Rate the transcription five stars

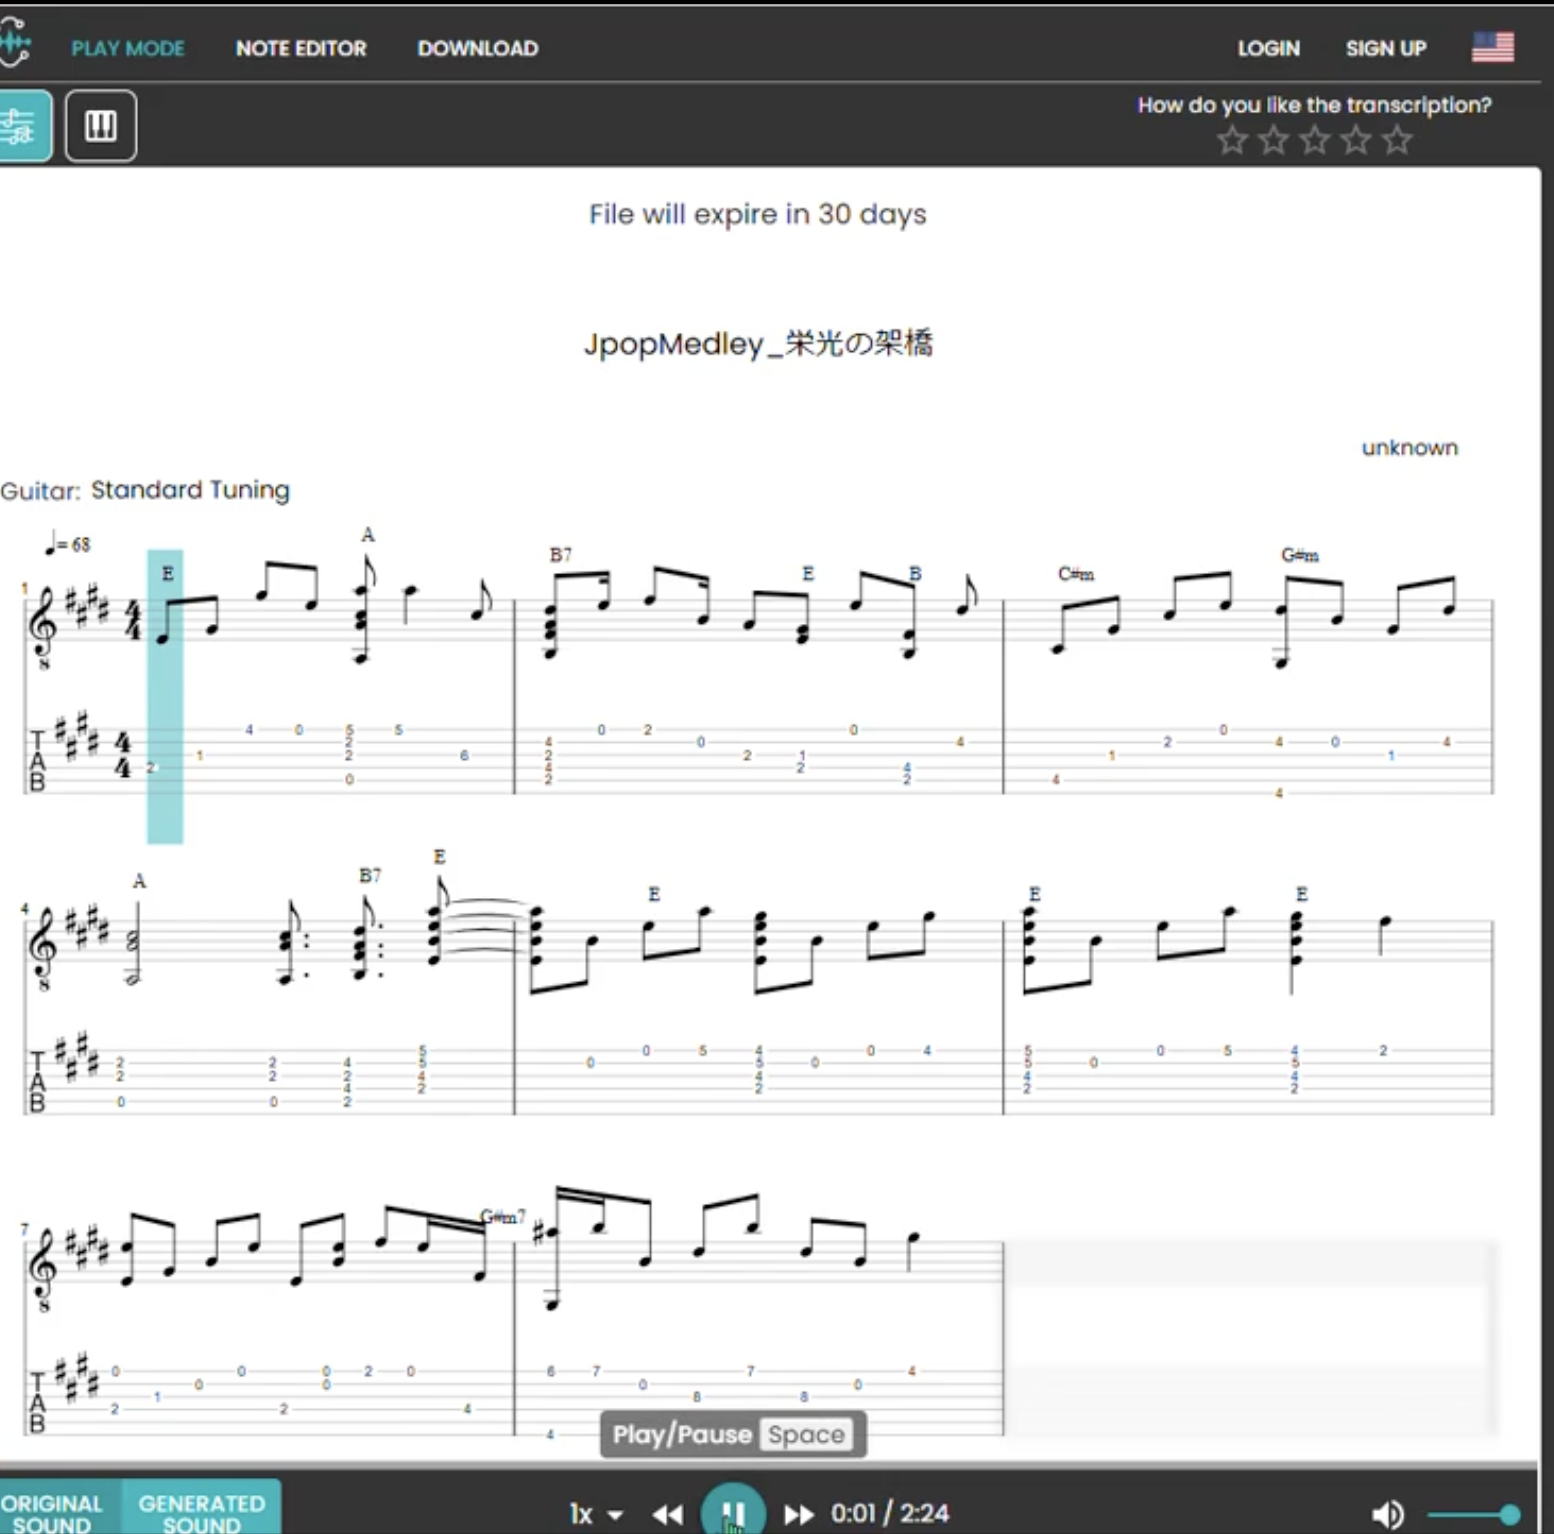1397,140
